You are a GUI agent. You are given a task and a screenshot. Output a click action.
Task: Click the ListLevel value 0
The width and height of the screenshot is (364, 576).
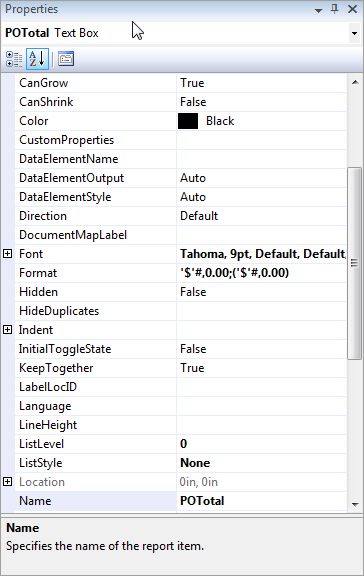tap(184, 444)
